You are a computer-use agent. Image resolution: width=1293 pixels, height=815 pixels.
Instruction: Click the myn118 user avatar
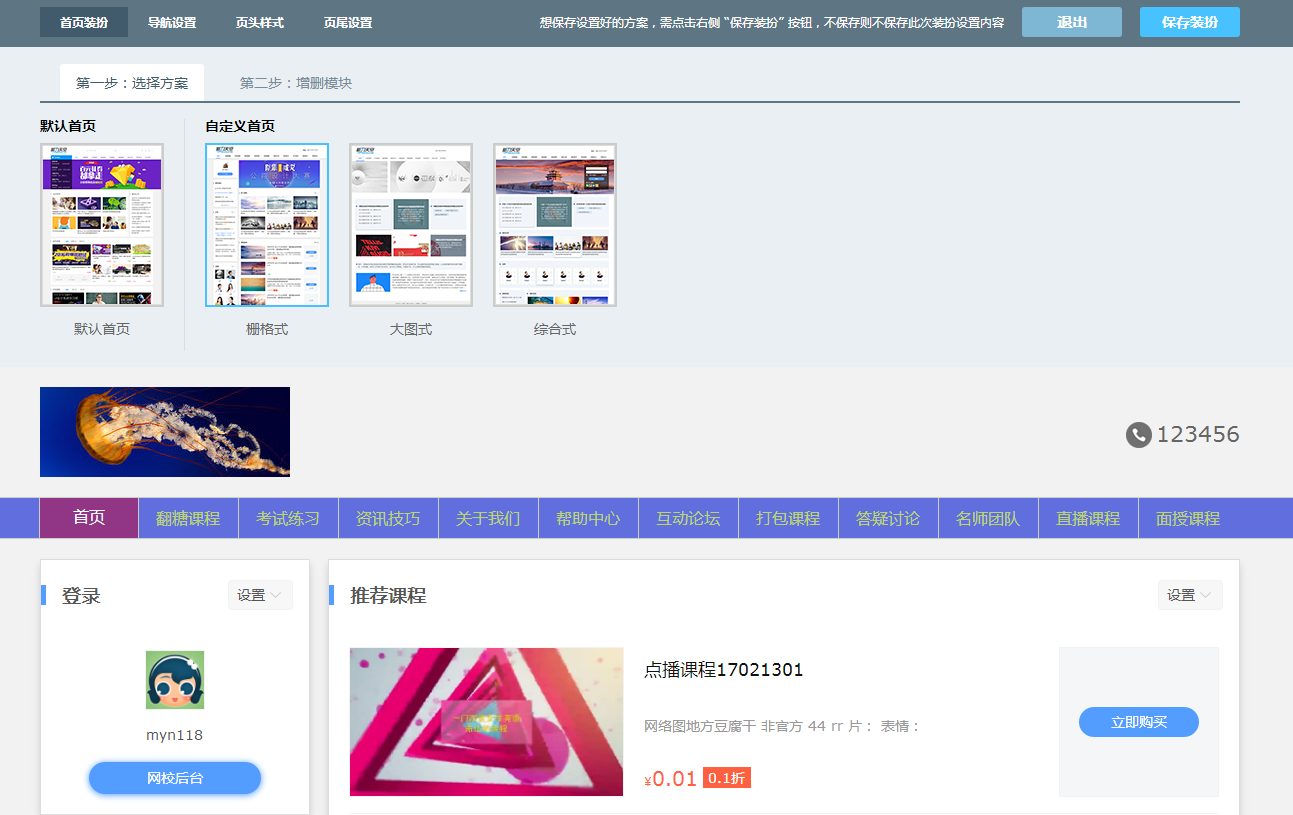(175, 680)
